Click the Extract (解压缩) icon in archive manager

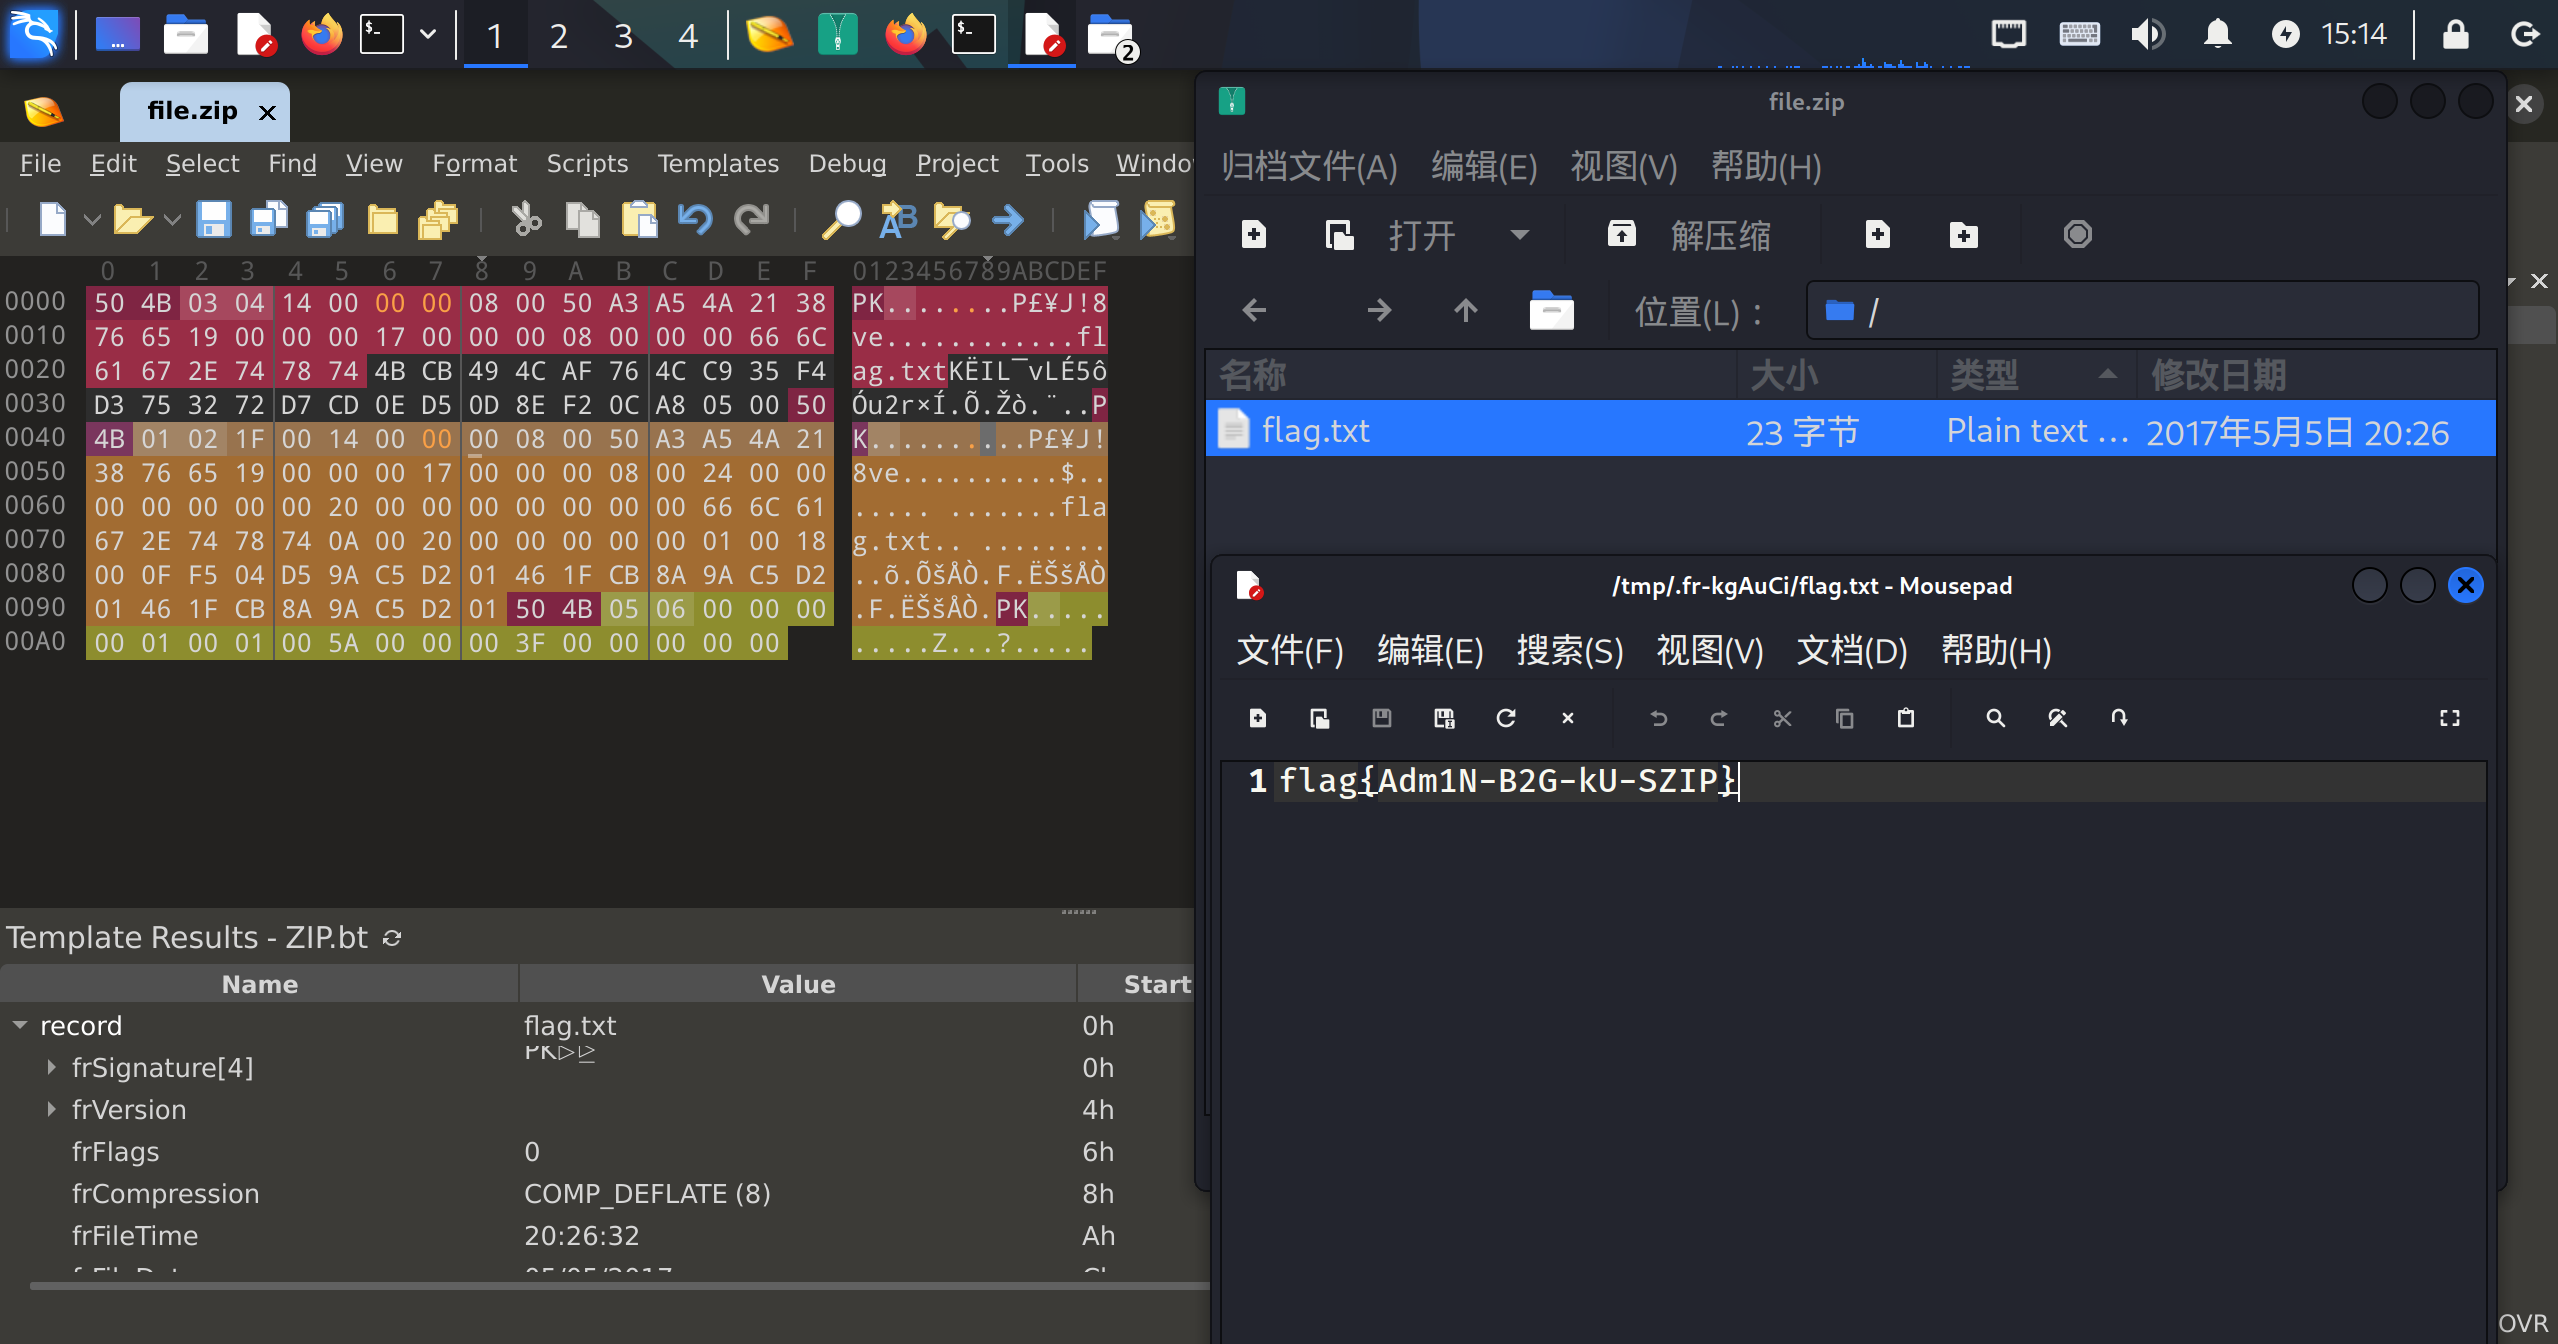[1621, 235]
